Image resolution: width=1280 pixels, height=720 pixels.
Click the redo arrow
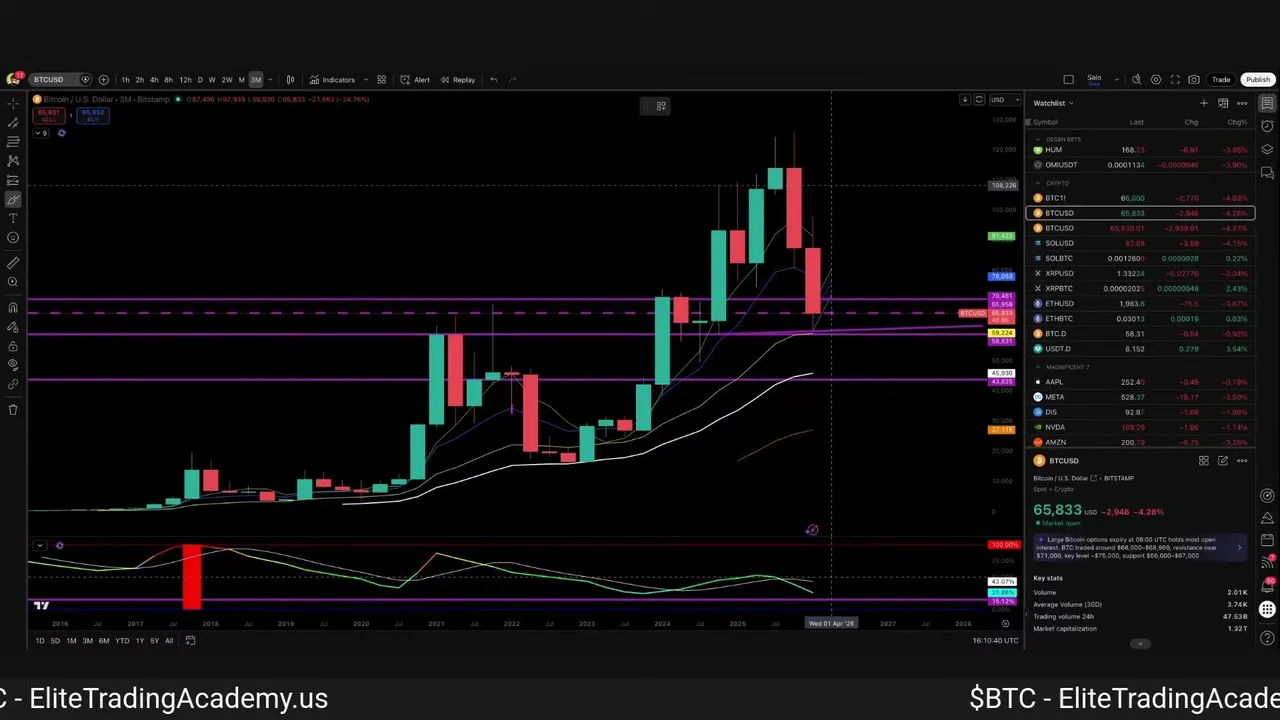513,80
